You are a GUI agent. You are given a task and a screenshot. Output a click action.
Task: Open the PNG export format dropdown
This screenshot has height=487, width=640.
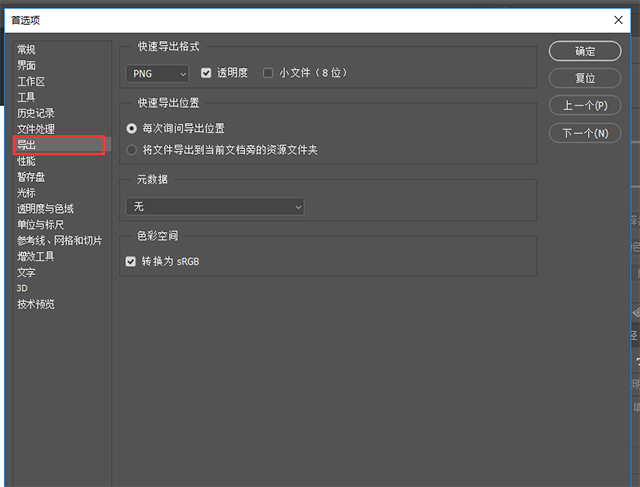(x=157, y=73)
